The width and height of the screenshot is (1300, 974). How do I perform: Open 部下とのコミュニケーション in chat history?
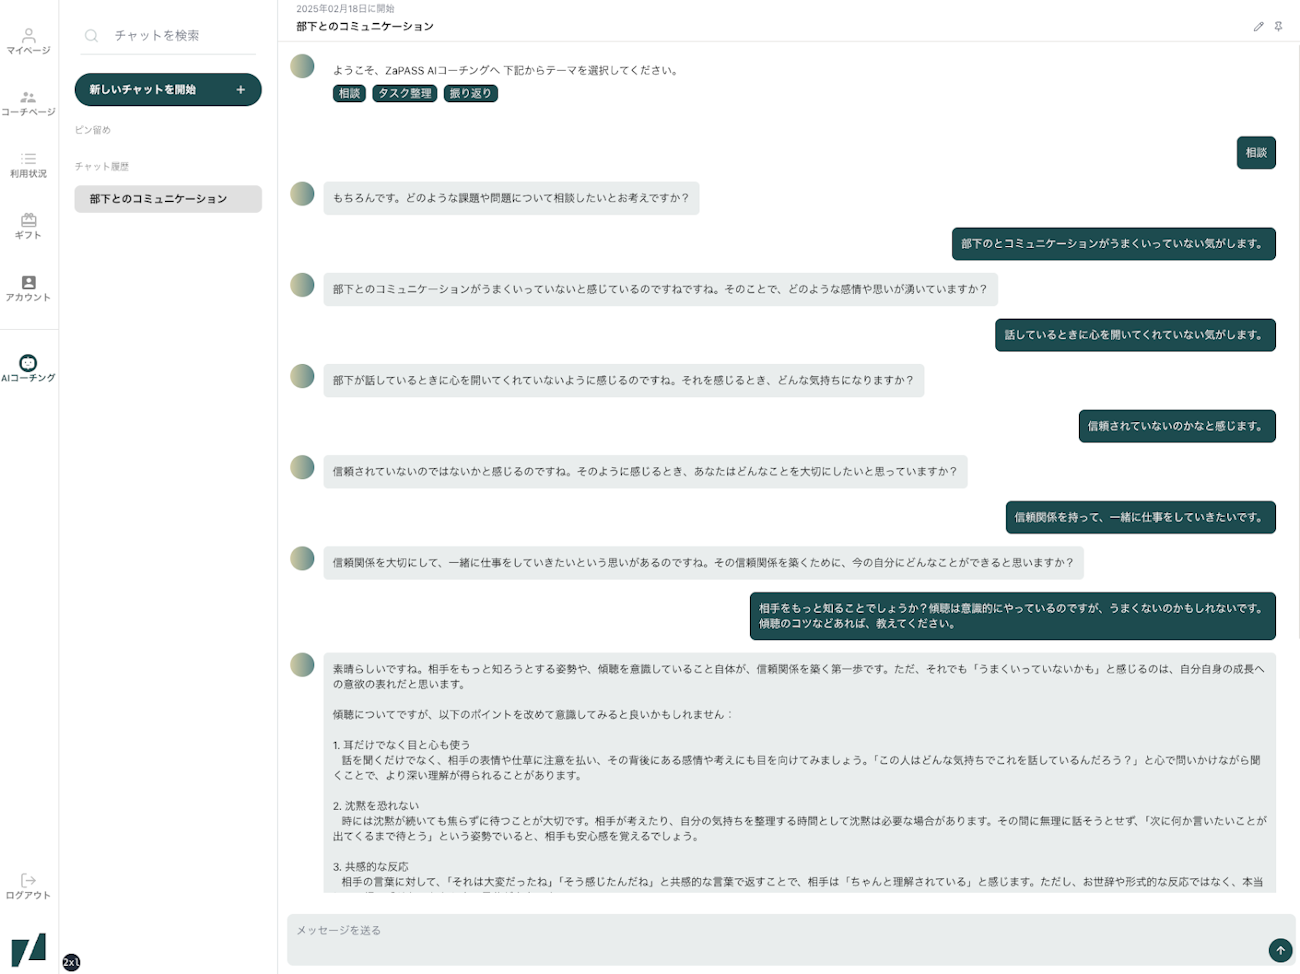point(168,199)
